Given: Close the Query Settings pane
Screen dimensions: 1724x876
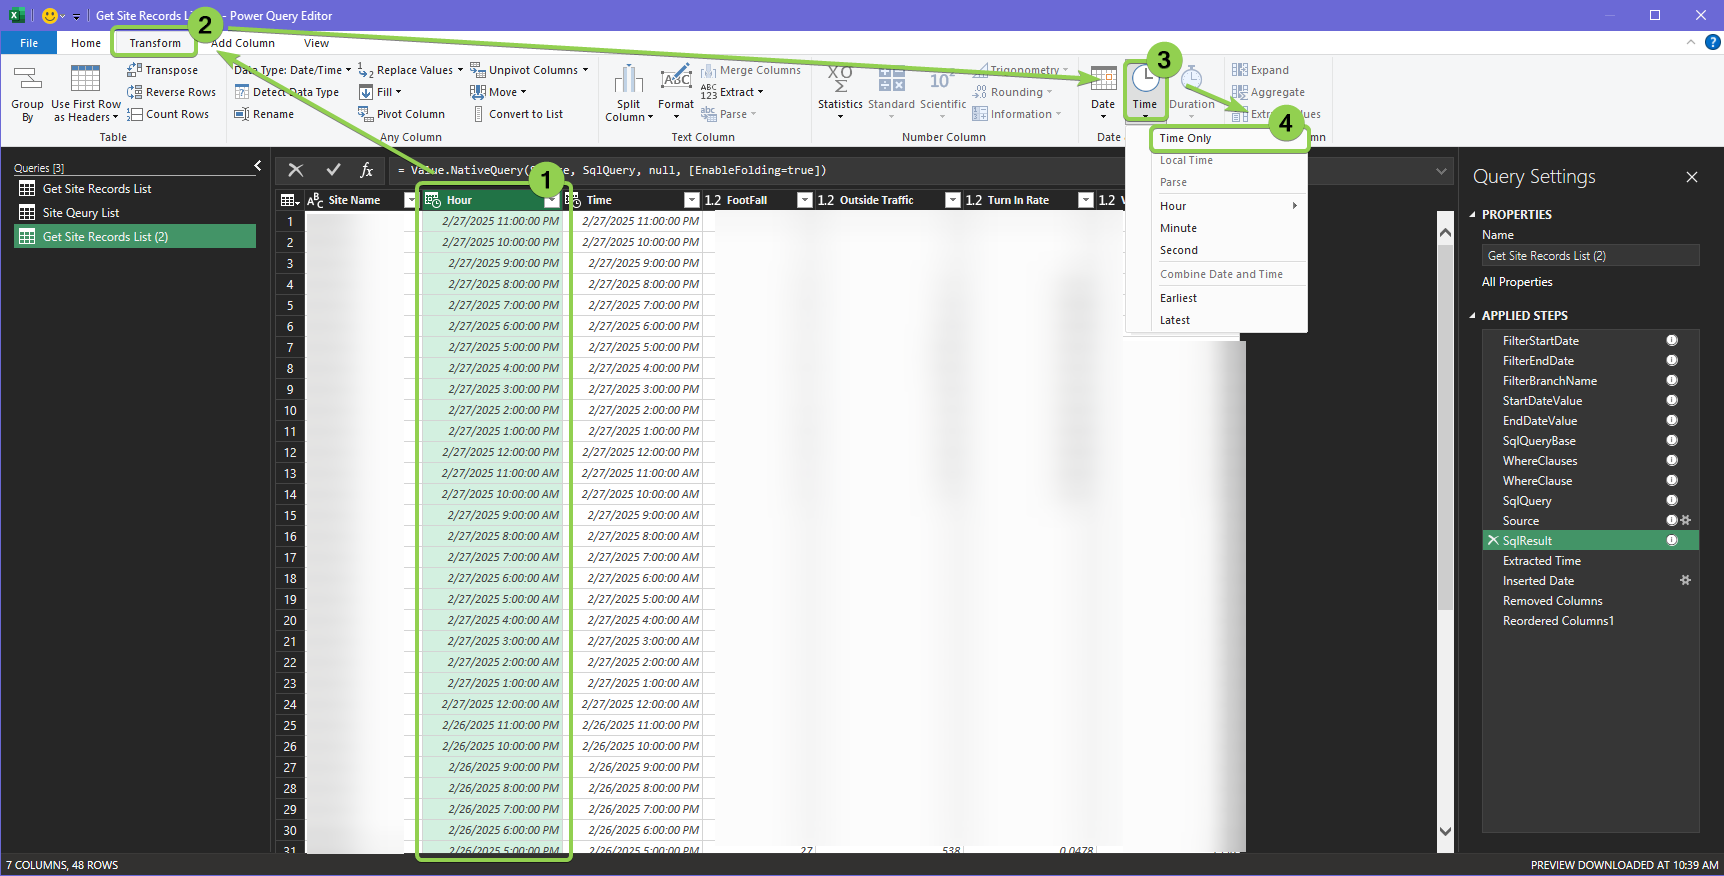Looking at the screenshot, I should coord(1692,177).
